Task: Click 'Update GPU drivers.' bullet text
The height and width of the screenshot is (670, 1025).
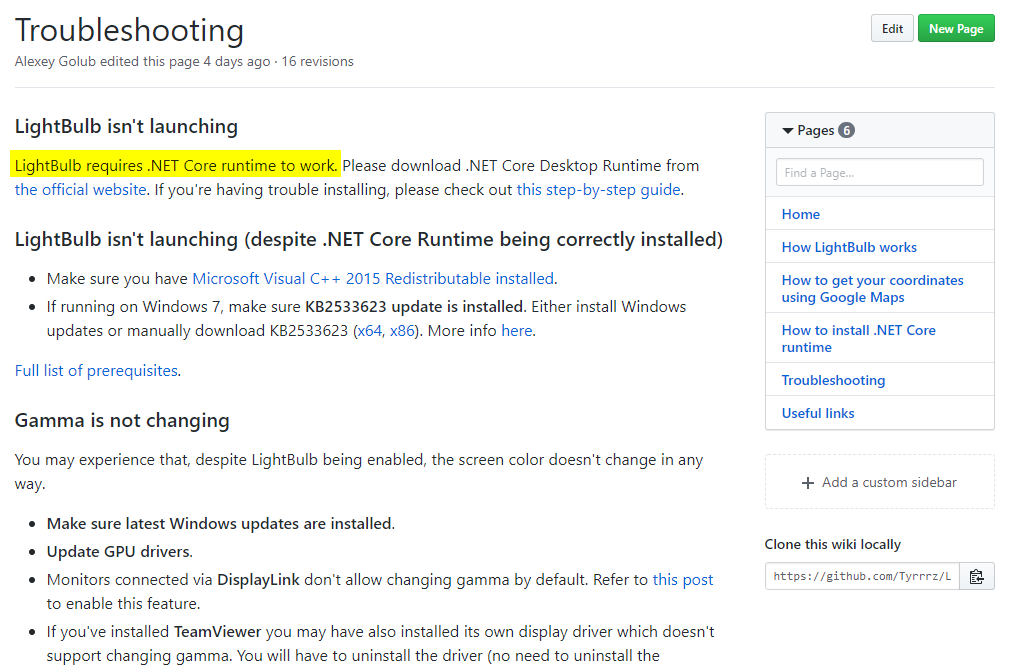Action: coord(120,552)
